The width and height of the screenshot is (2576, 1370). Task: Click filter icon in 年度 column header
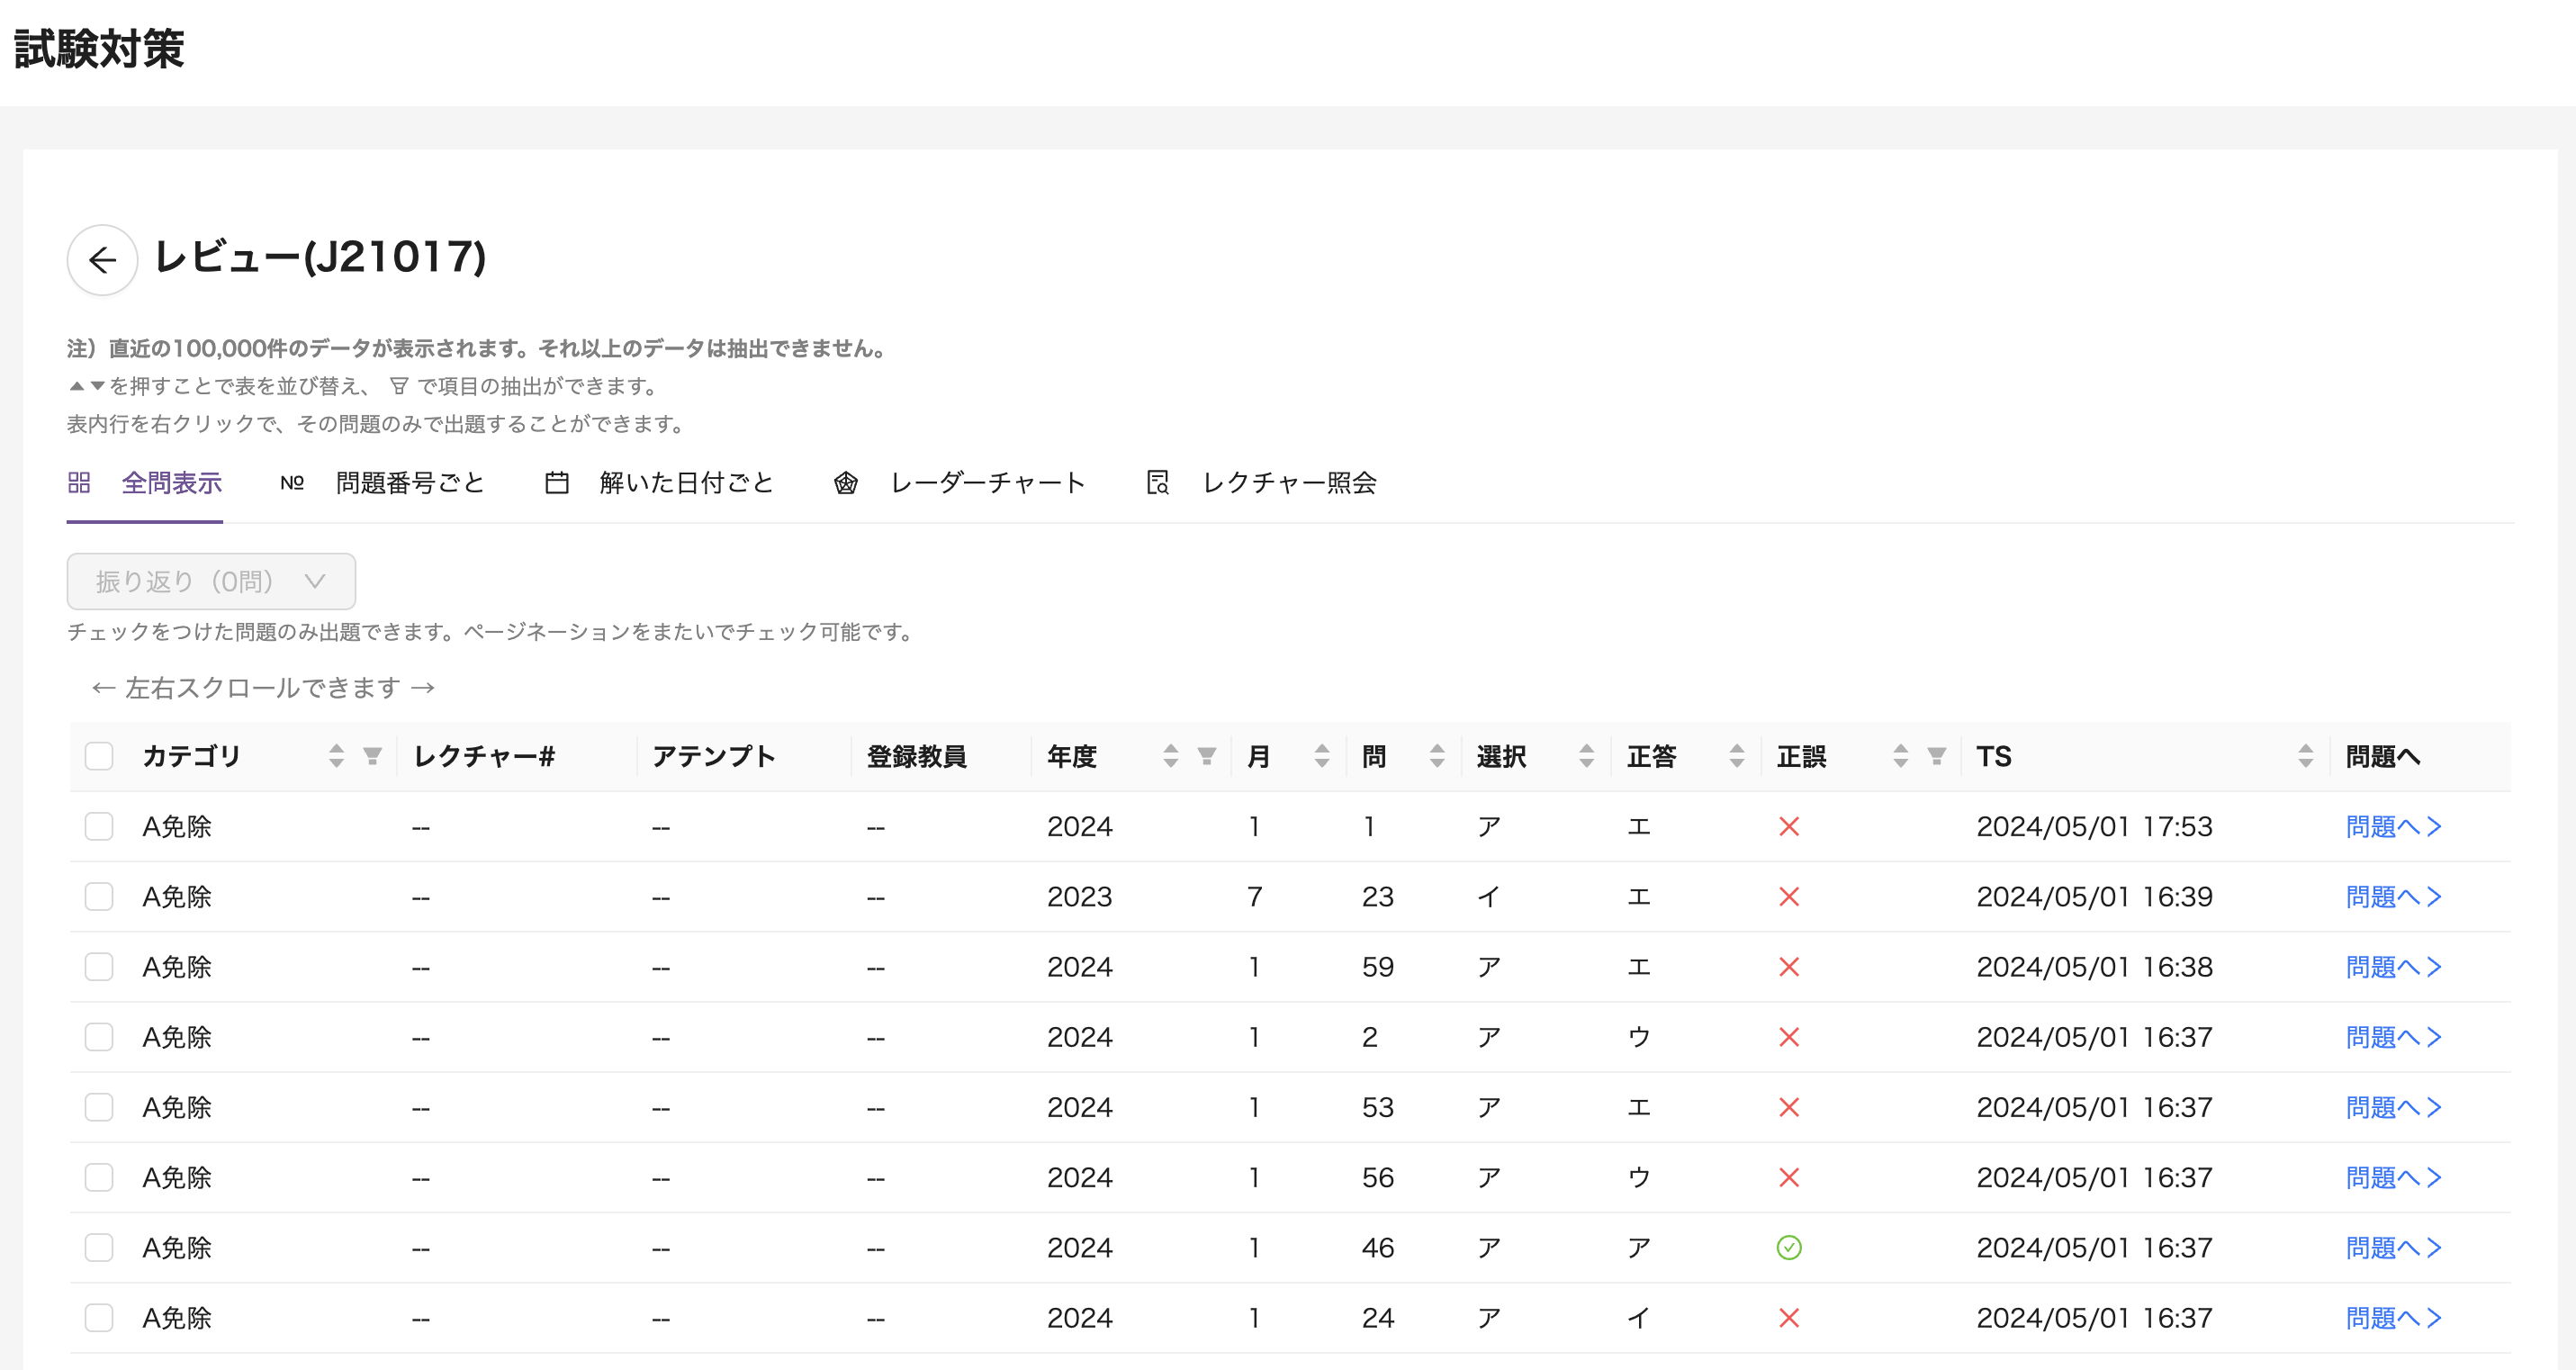[1207, 756]
